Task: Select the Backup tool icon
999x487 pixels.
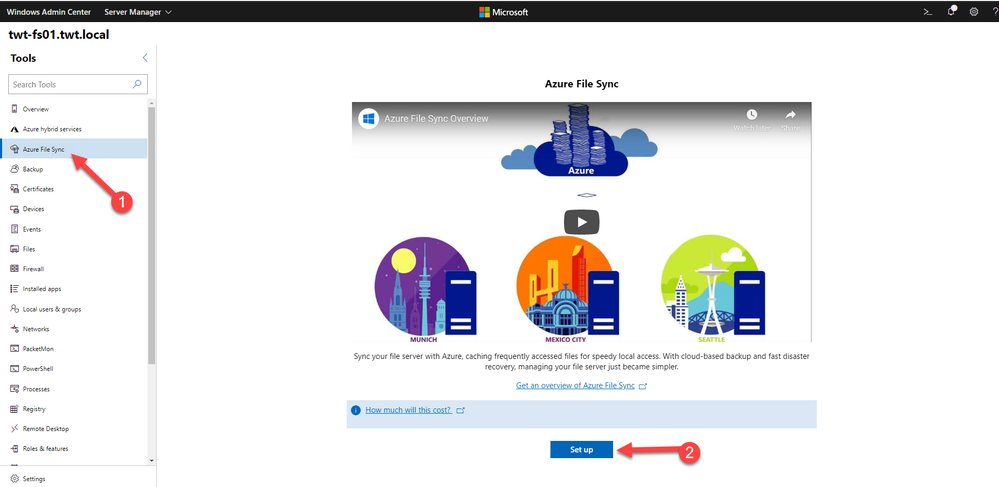Action: [14, 169]
